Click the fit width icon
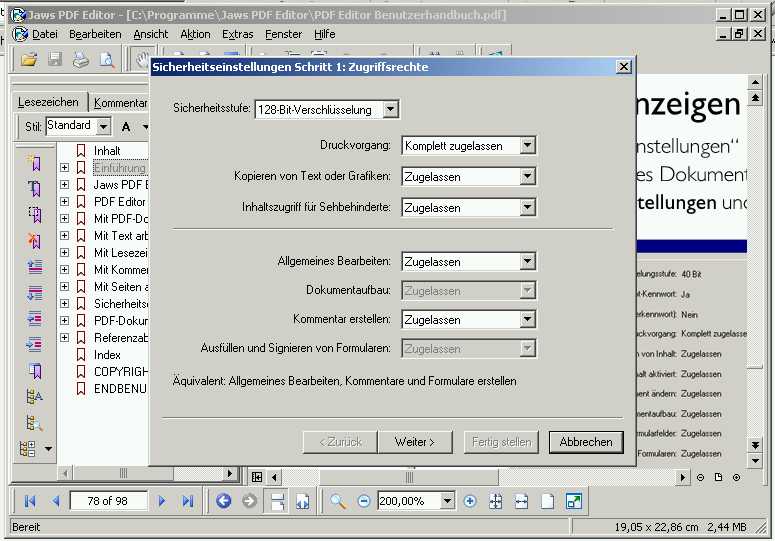This screenshot has height=541, width=775. click(521, 501)
